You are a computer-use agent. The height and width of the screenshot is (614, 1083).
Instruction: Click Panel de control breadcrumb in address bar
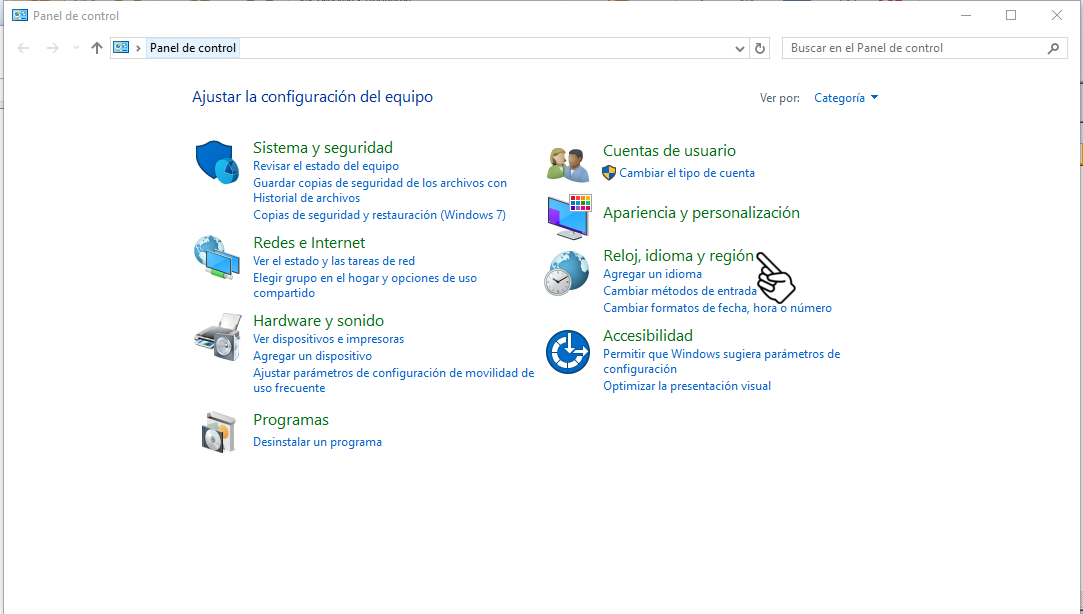tap(193, 48)
